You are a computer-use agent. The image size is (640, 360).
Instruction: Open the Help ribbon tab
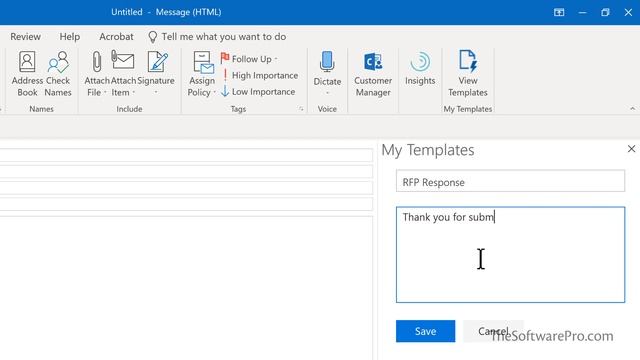click(x=70, y=37)
